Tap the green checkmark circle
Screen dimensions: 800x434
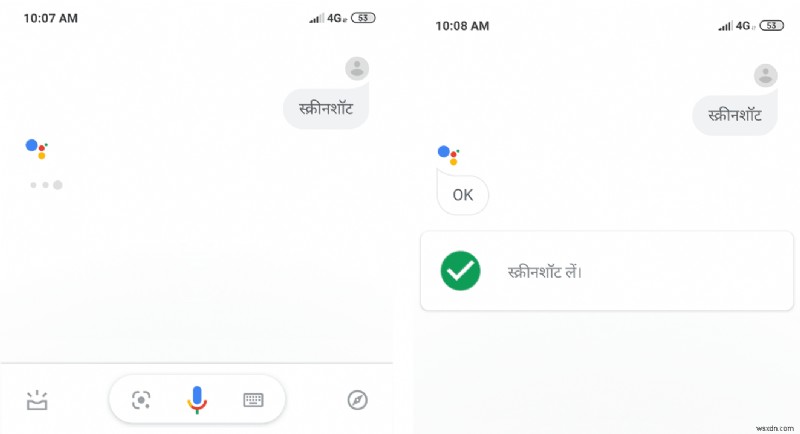click(x=460, y=271)
